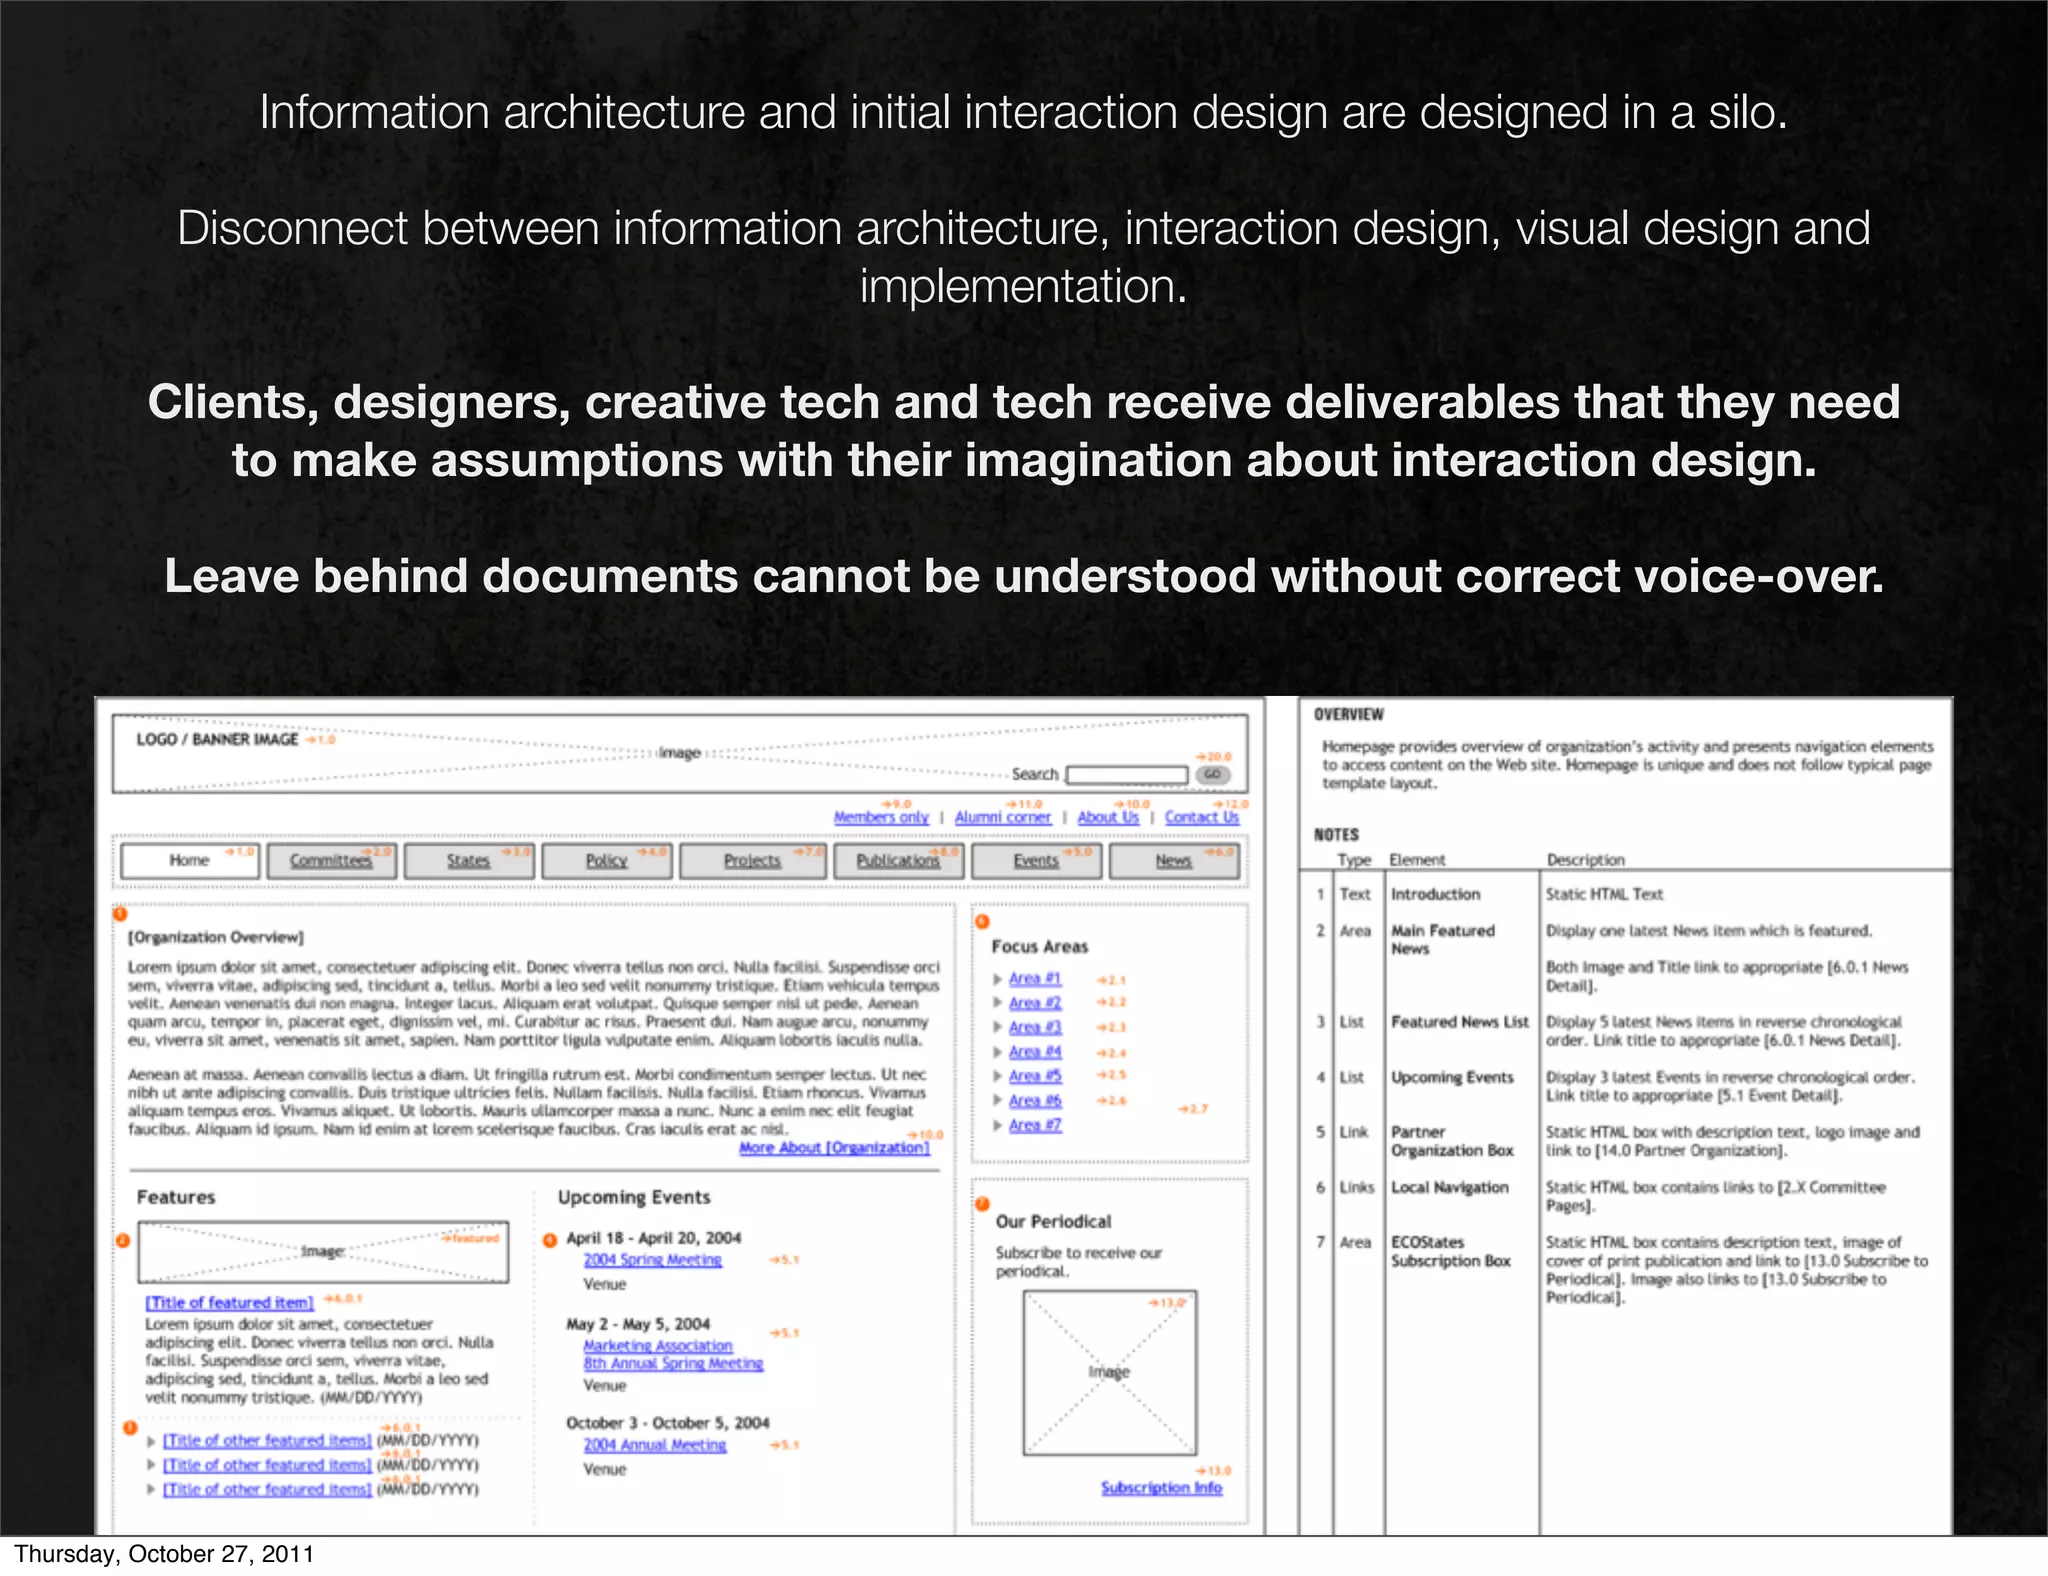Open the 8th Annual Spring Meeting link
2048x1576 pixels.
[673, 1364]
